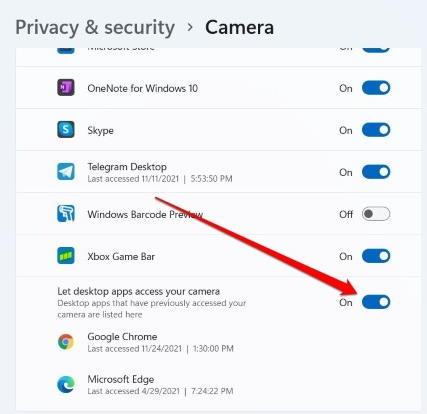Enable Windows Barcode Preview camera access
The image size is (427, 414).
(376, 214)
